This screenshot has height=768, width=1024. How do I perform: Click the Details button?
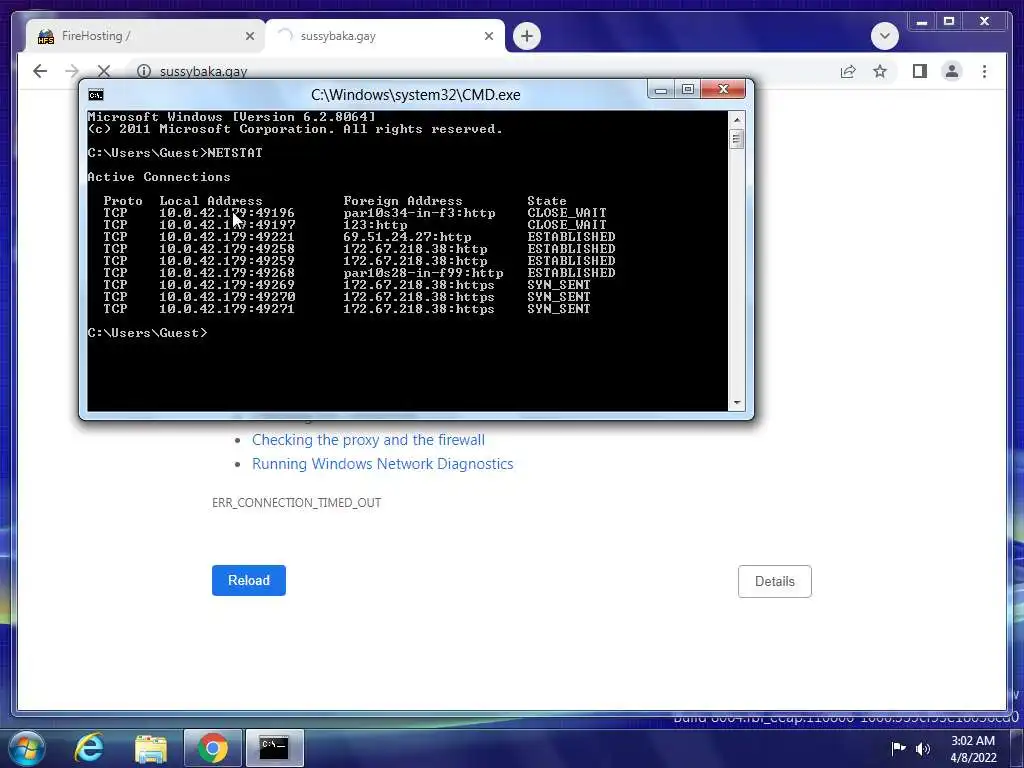click(775, 581)
